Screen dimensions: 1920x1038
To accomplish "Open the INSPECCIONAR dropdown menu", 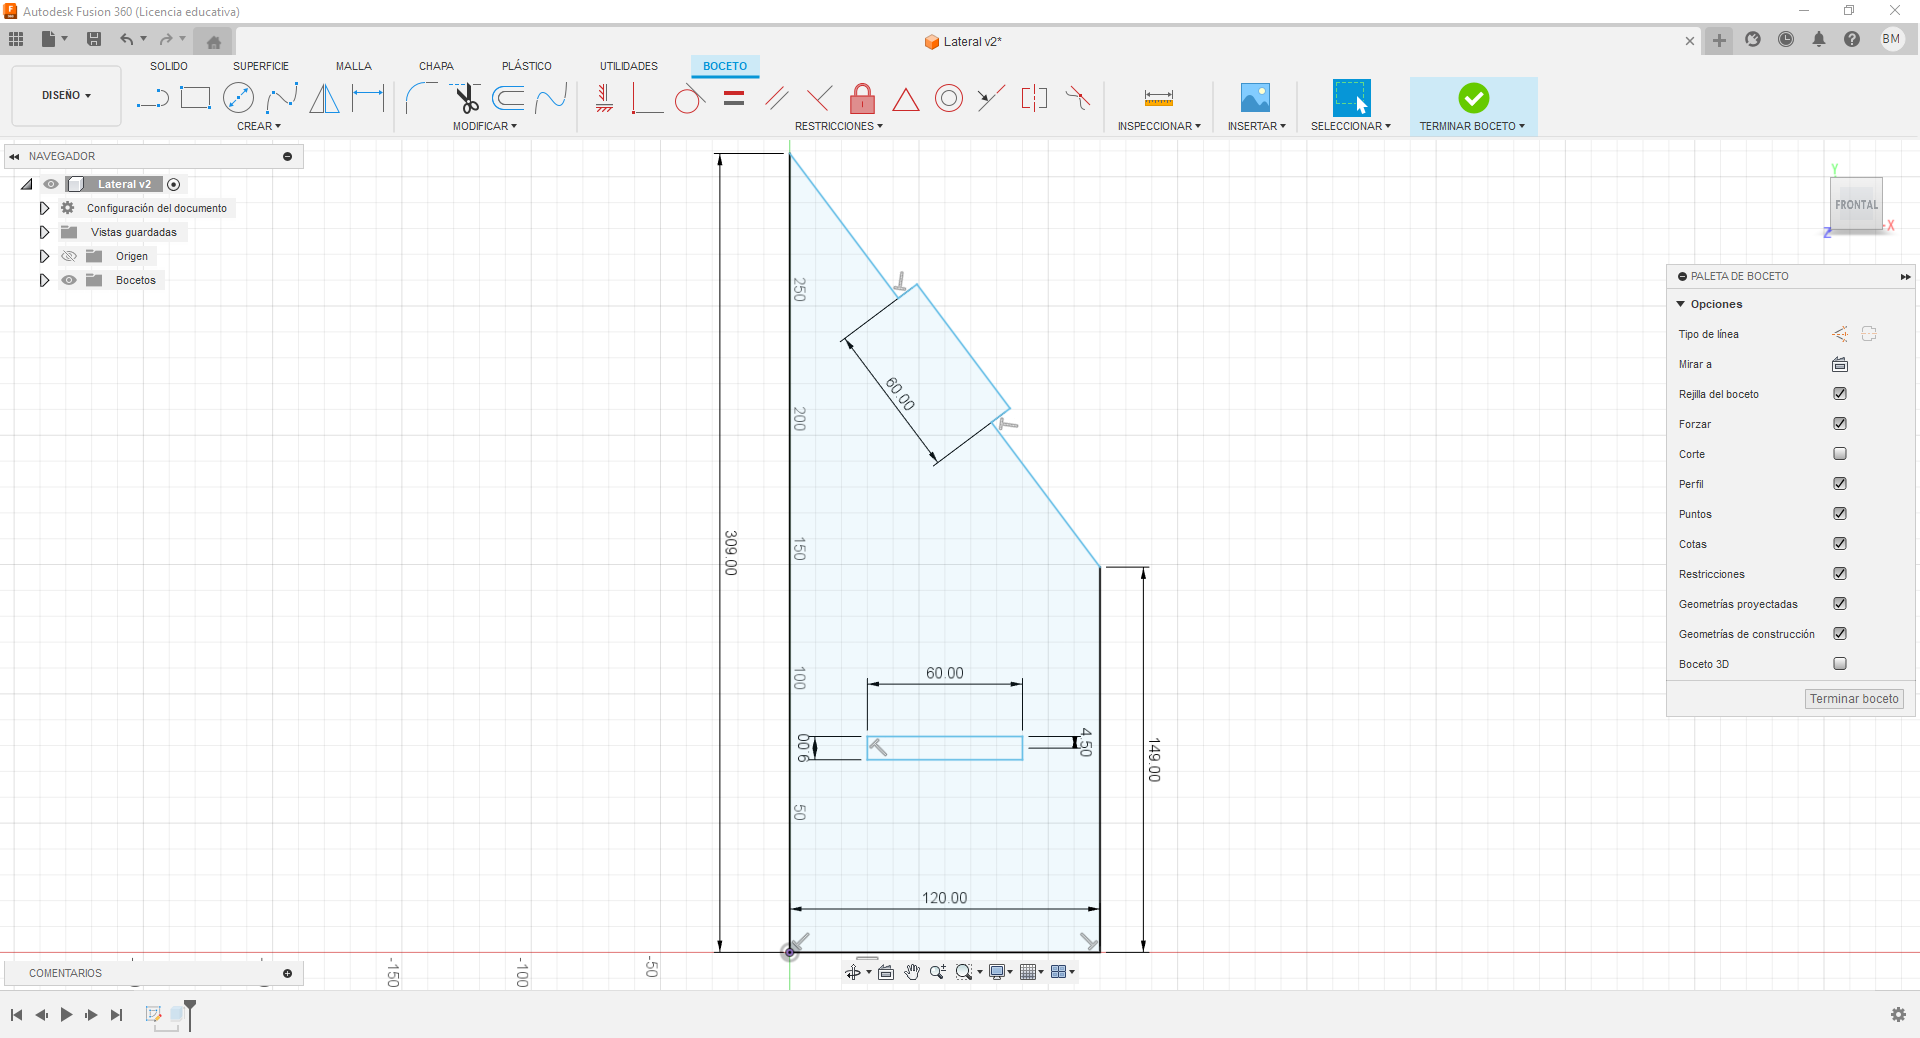I will (1159, 126).
